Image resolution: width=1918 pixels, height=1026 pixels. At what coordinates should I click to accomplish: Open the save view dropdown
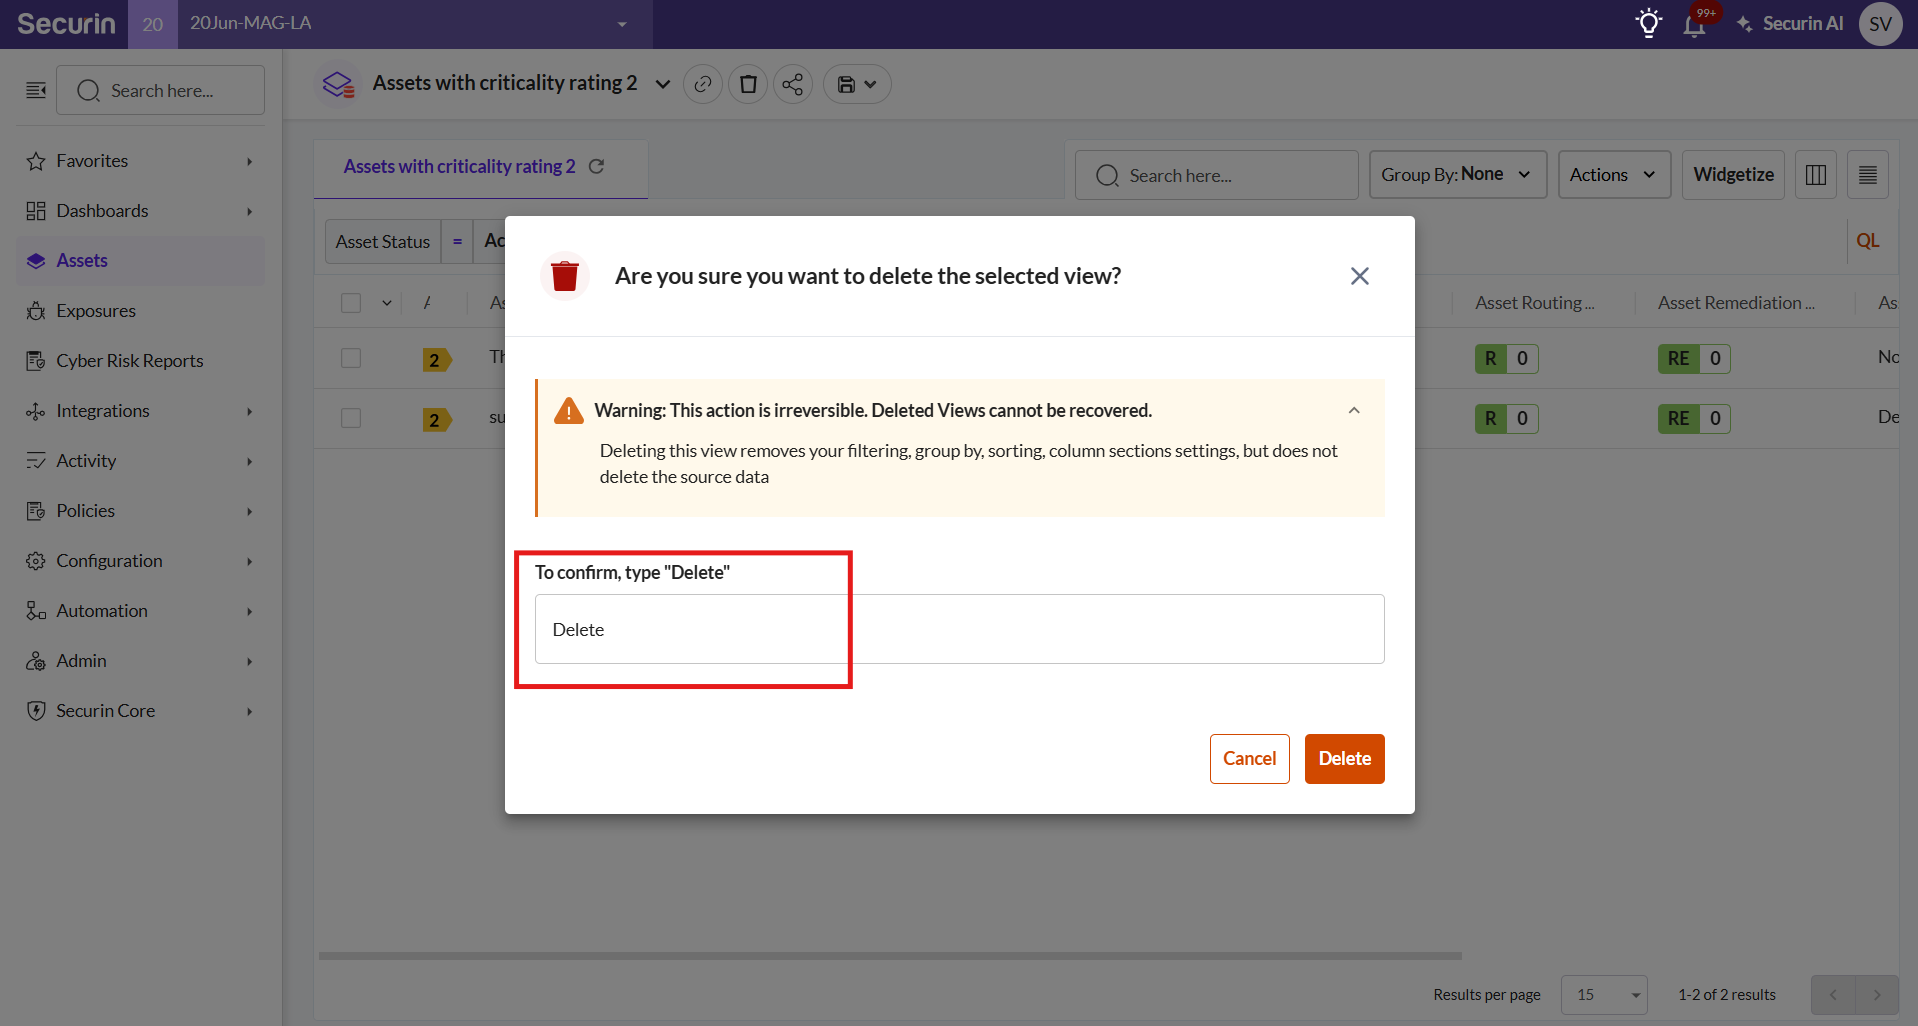857,84
